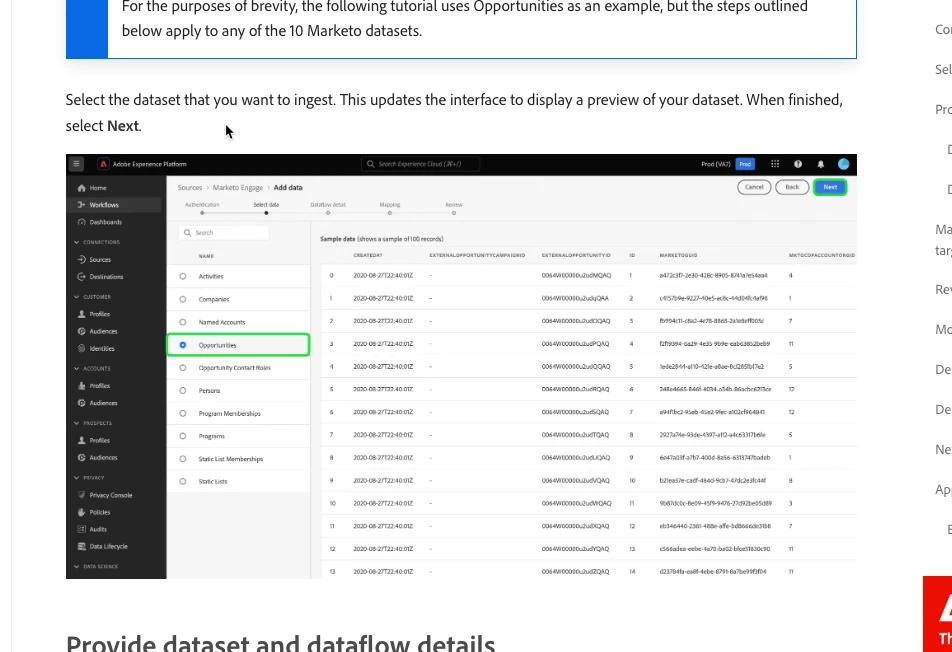Select the Named Accounts radio button
The width and height of the screenshot is (952, 652).
(183, 322)
